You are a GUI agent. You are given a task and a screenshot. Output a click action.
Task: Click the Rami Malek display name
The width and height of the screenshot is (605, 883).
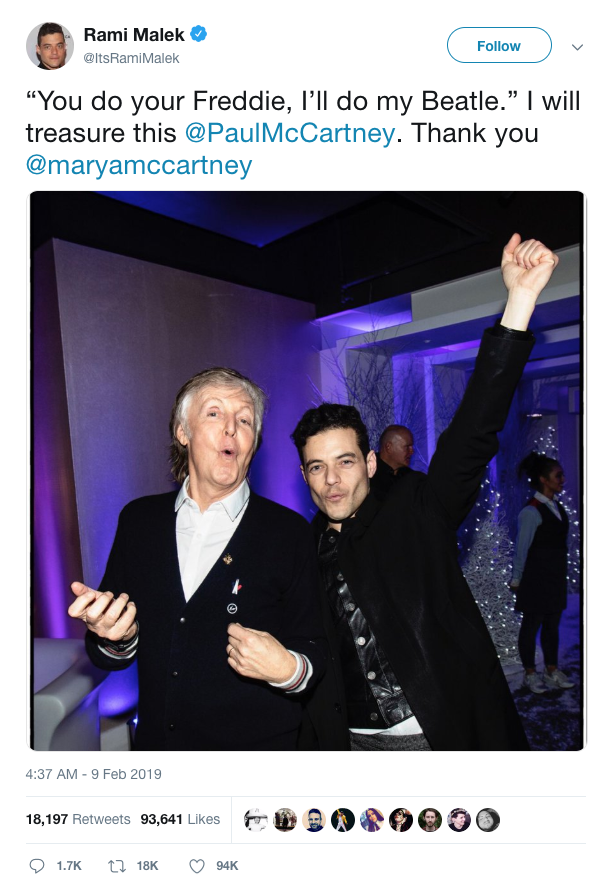pos(134,34)
